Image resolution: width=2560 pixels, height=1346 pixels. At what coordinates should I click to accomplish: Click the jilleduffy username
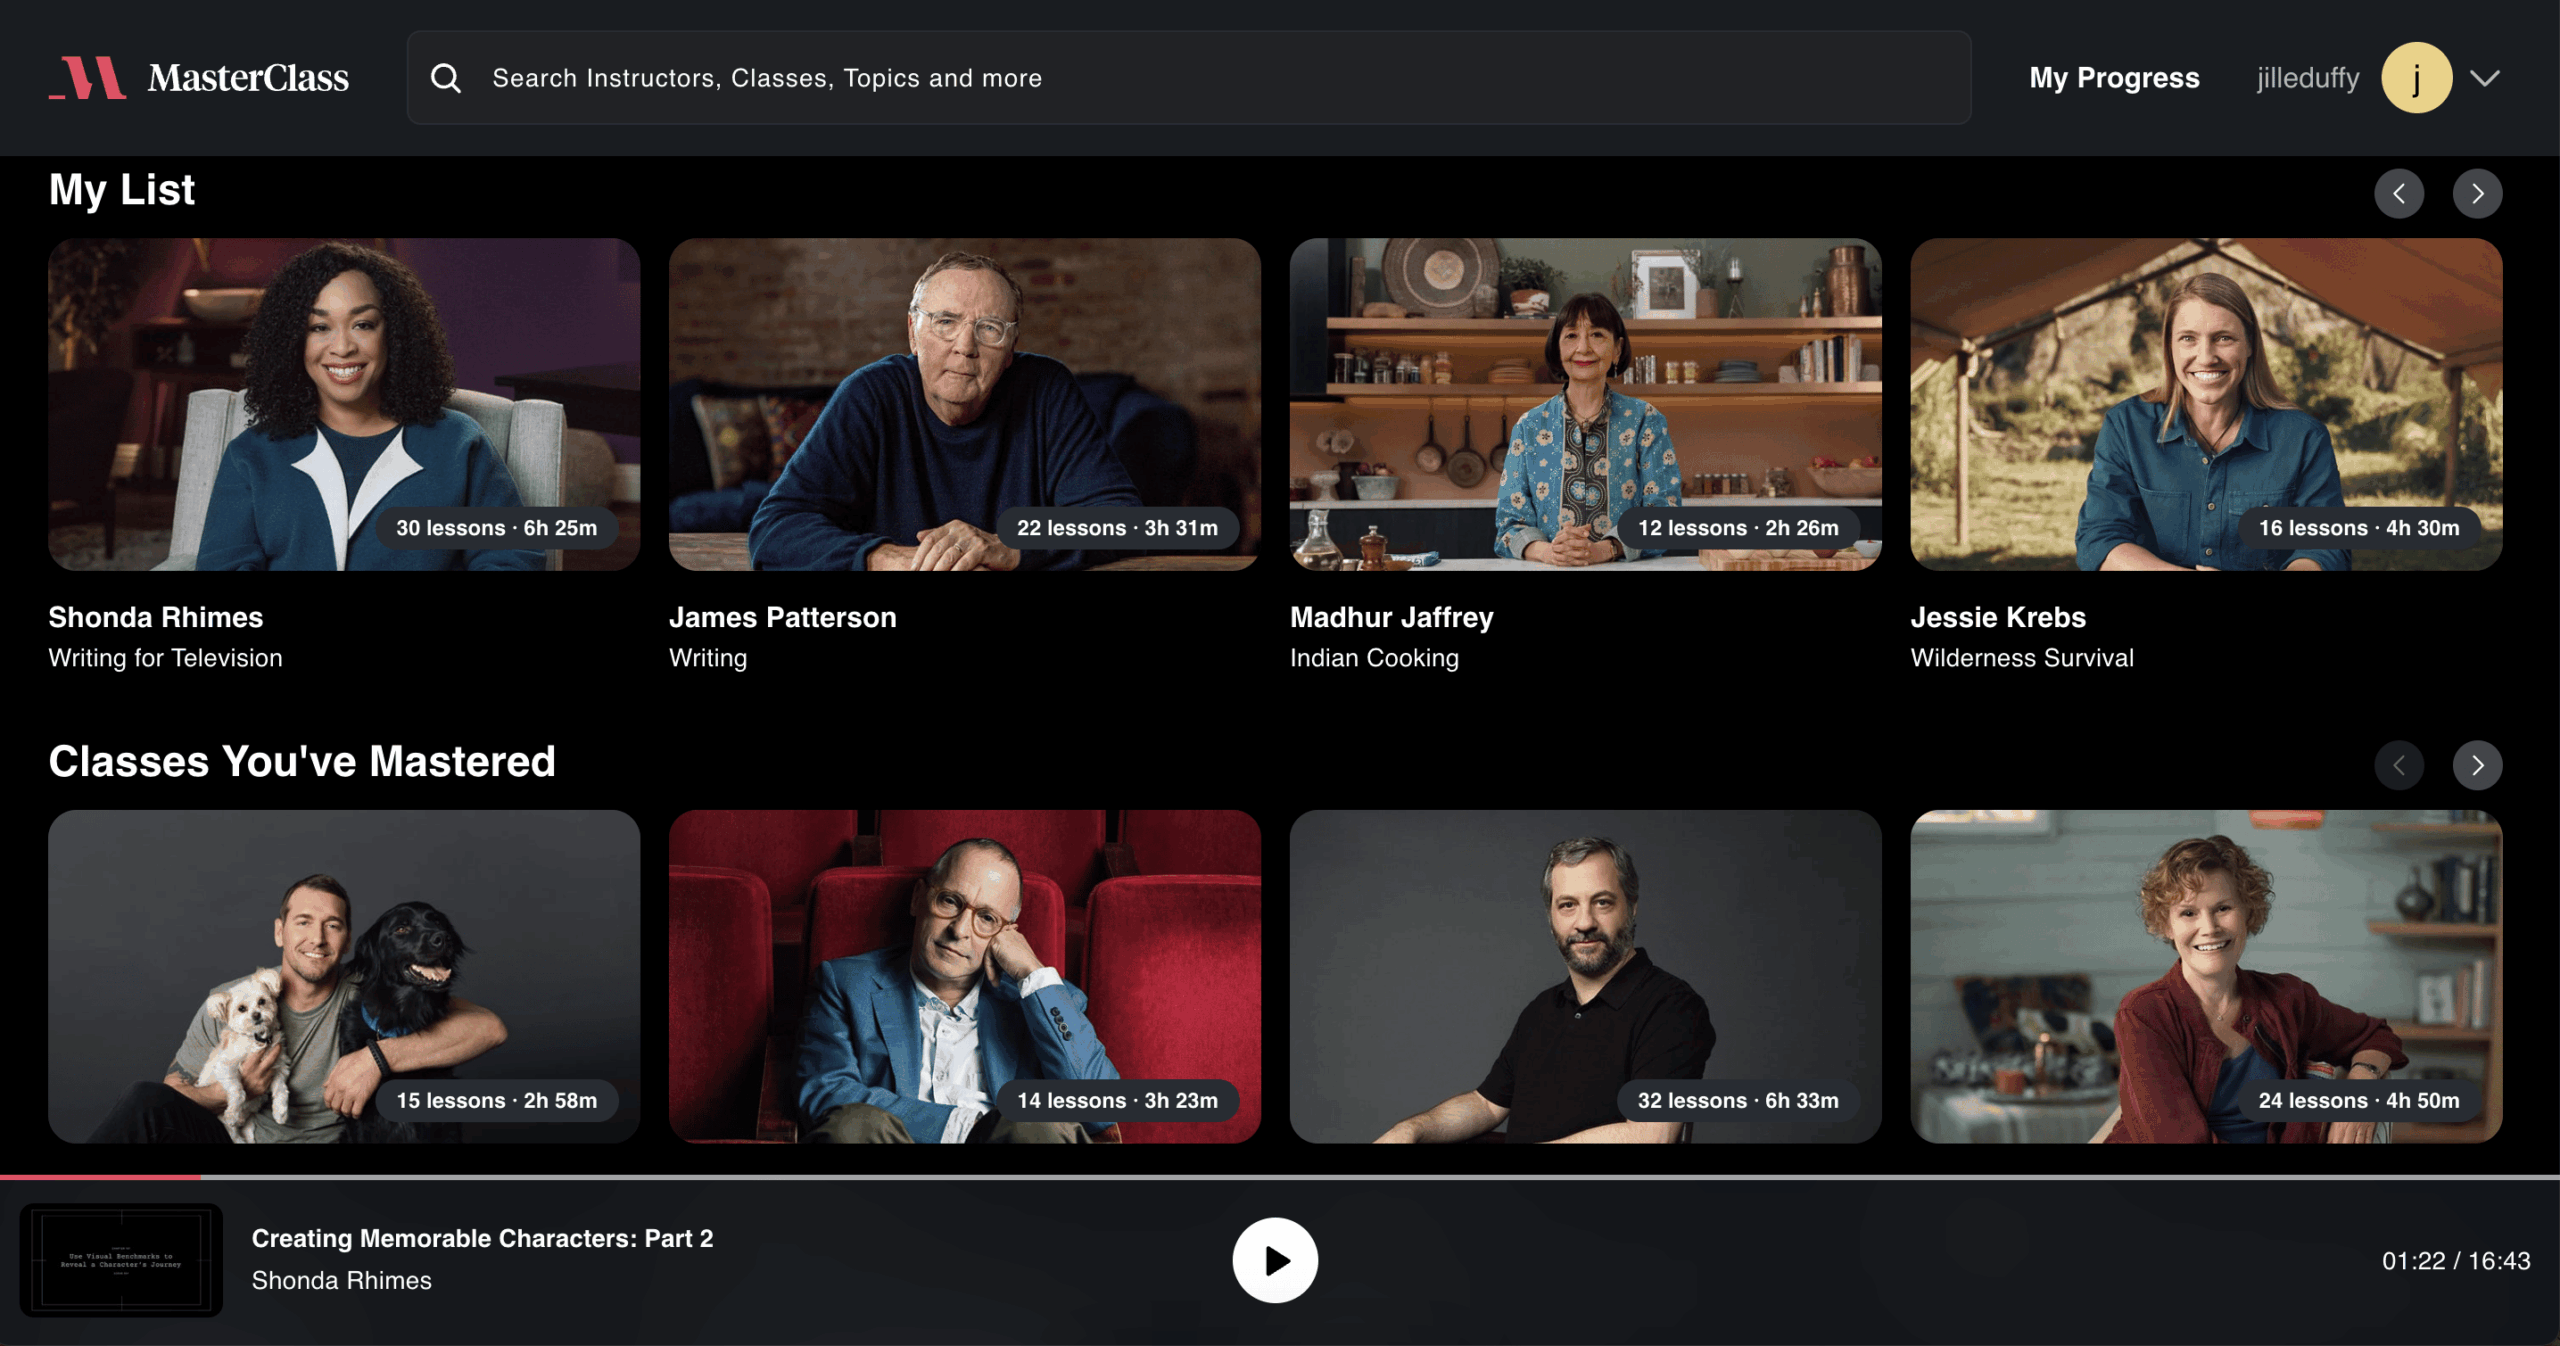pyautogui.click(x=2307, y=78)
